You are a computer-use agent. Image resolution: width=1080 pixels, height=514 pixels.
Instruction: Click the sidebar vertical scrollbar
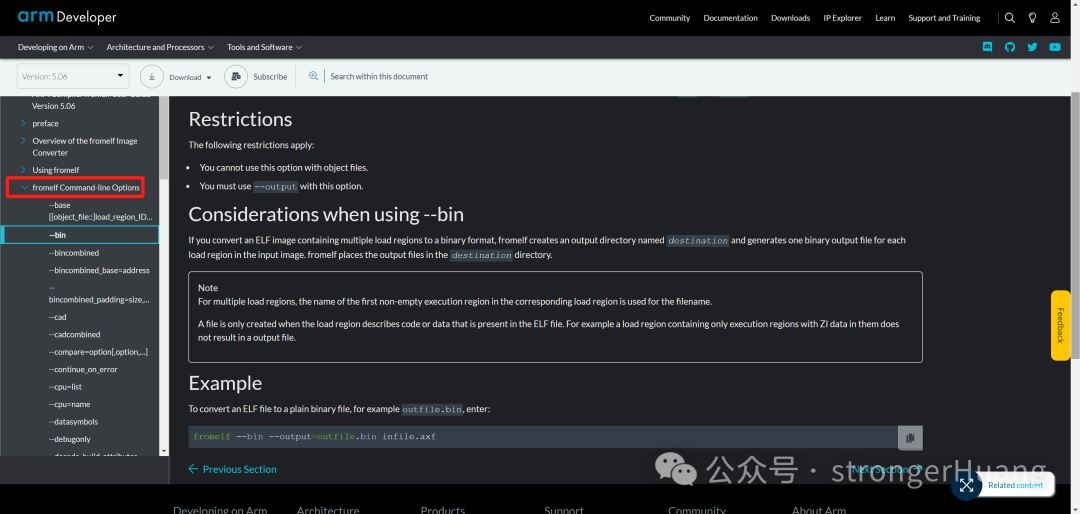(x=164, y=138)
